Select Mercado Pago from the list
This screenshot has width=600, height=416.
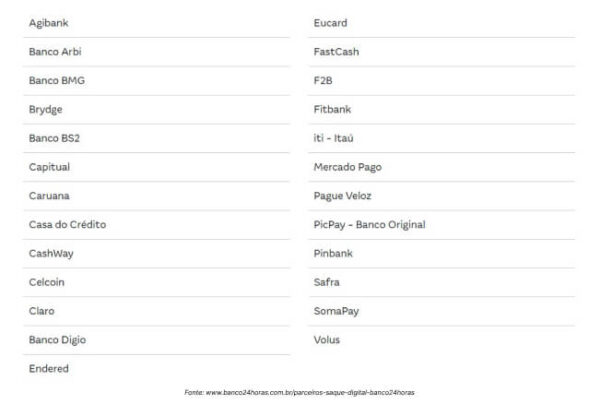click(348, 167)
